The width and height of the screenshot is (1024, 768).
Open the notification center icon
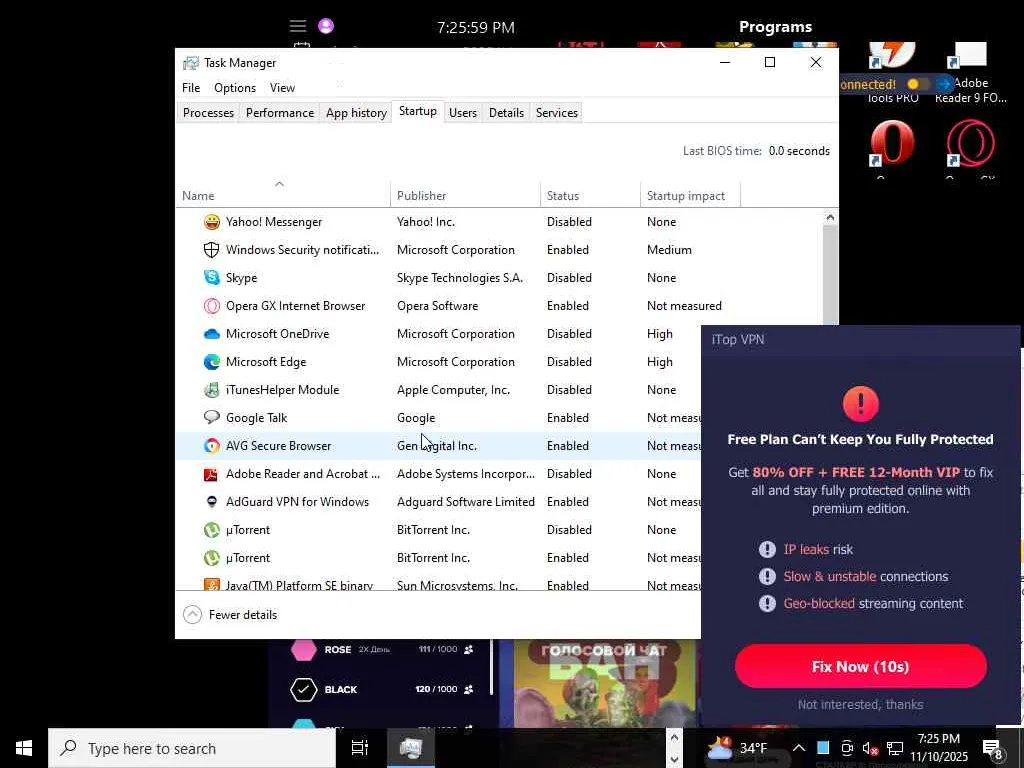[993, 748]
